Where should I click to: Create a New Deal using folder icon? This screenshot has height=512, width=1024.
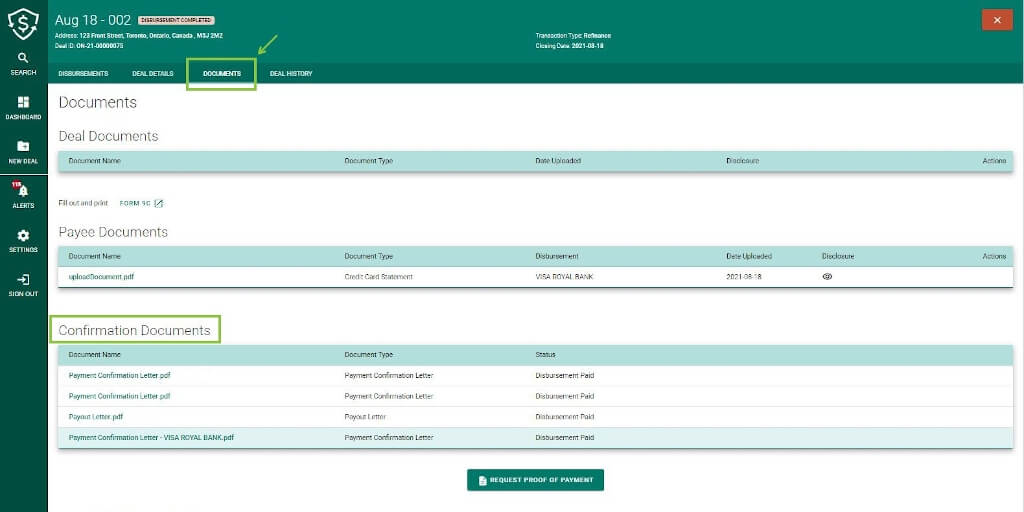point(23,146)
